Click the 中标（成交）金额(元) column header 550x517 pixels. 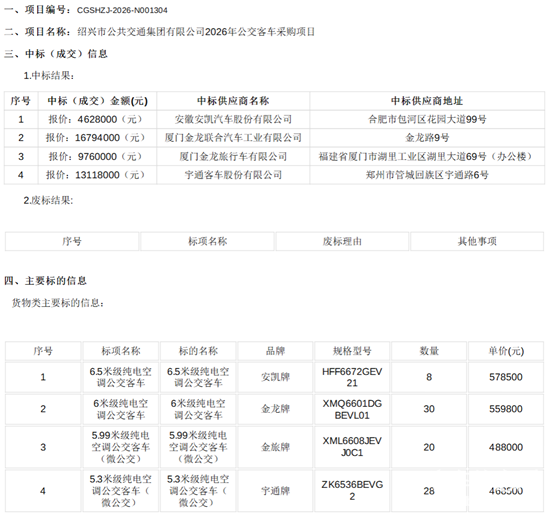[x=98, y=101]
